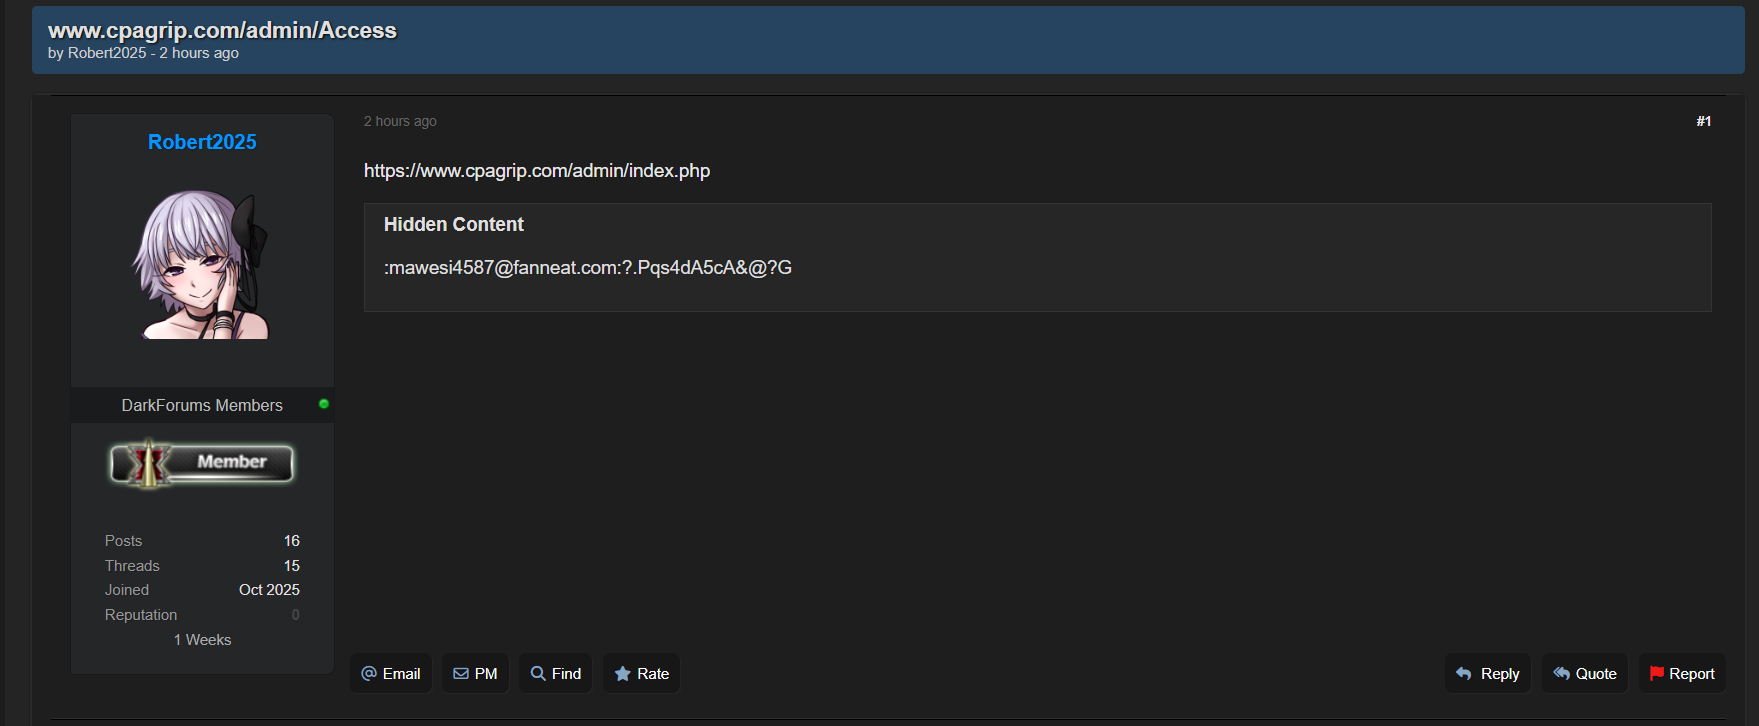Screen dimensions: 1759x726
Task: Open the Robert2025 profile username link
Action: click(202, 142)
